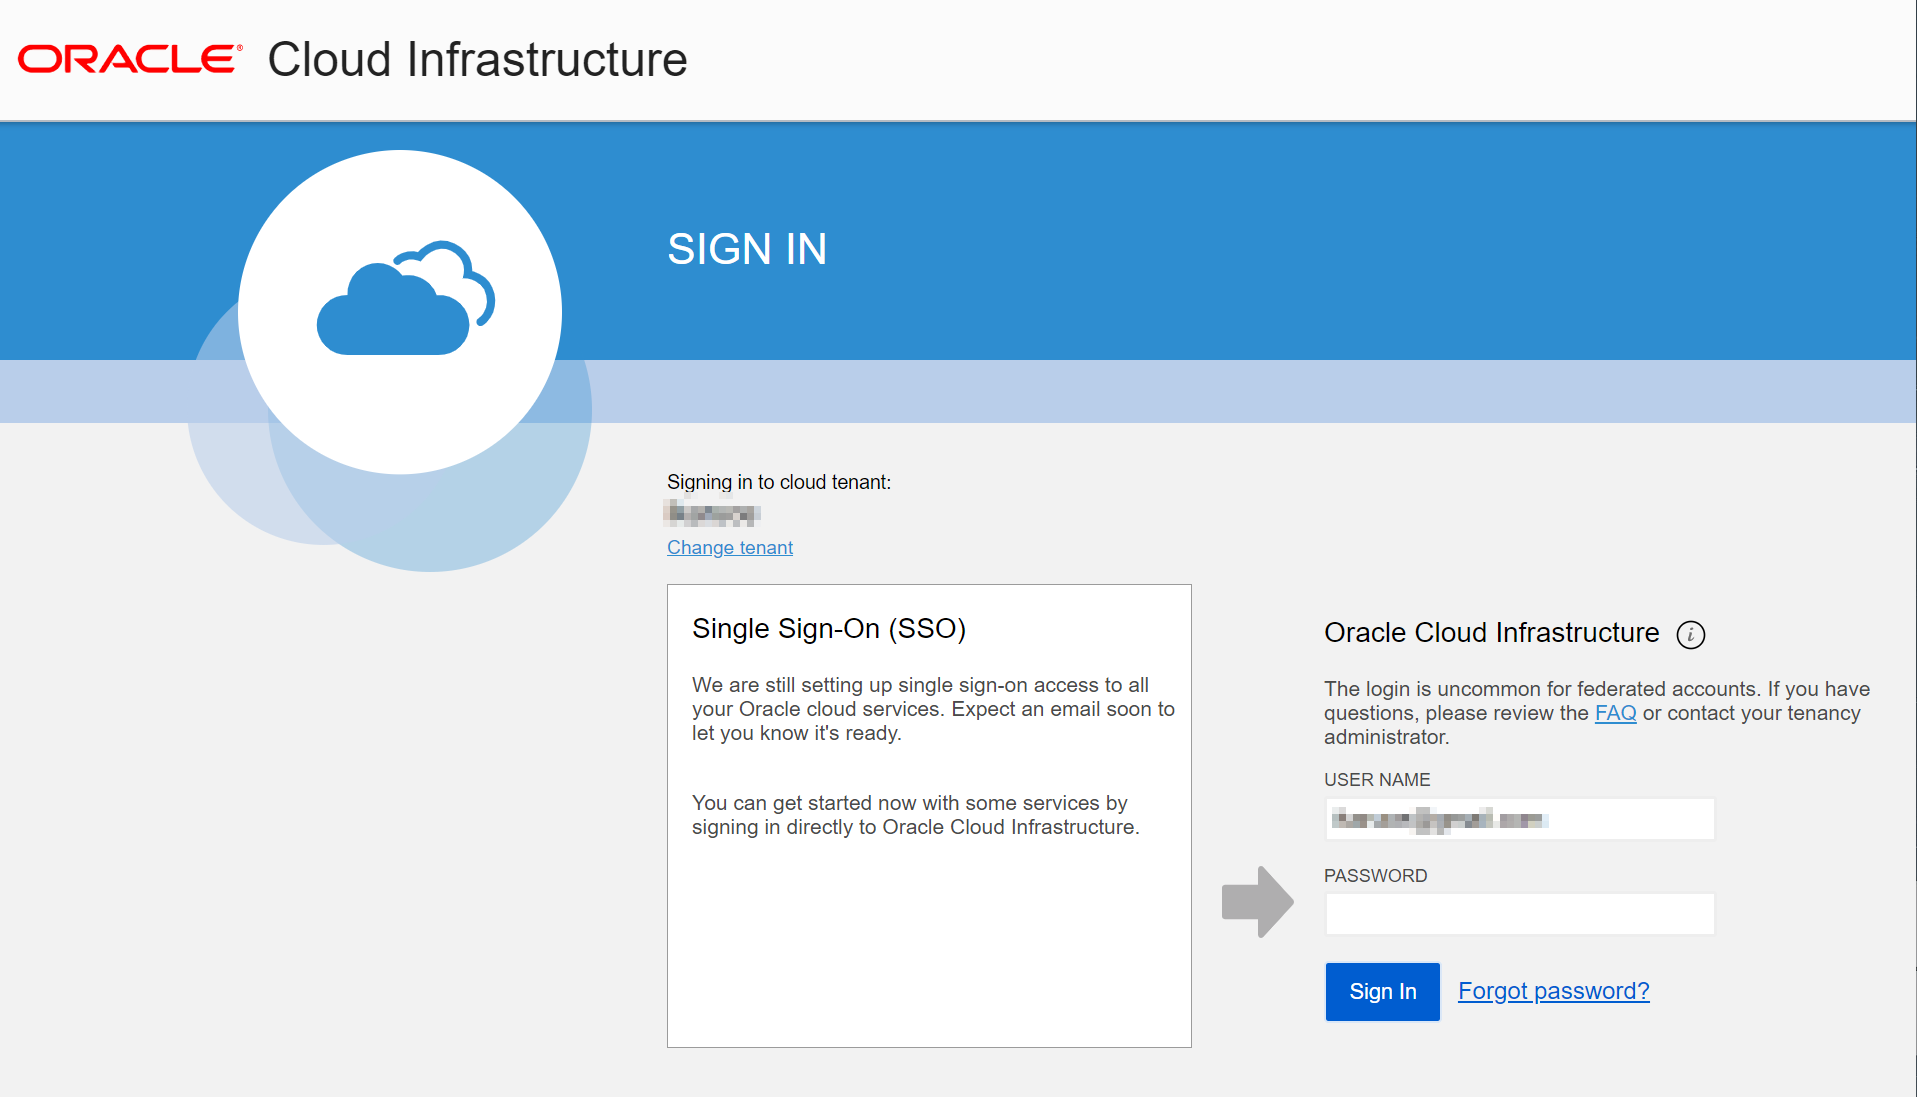
Task: Click the blurred tenant name text
Action: pos(712,514)
